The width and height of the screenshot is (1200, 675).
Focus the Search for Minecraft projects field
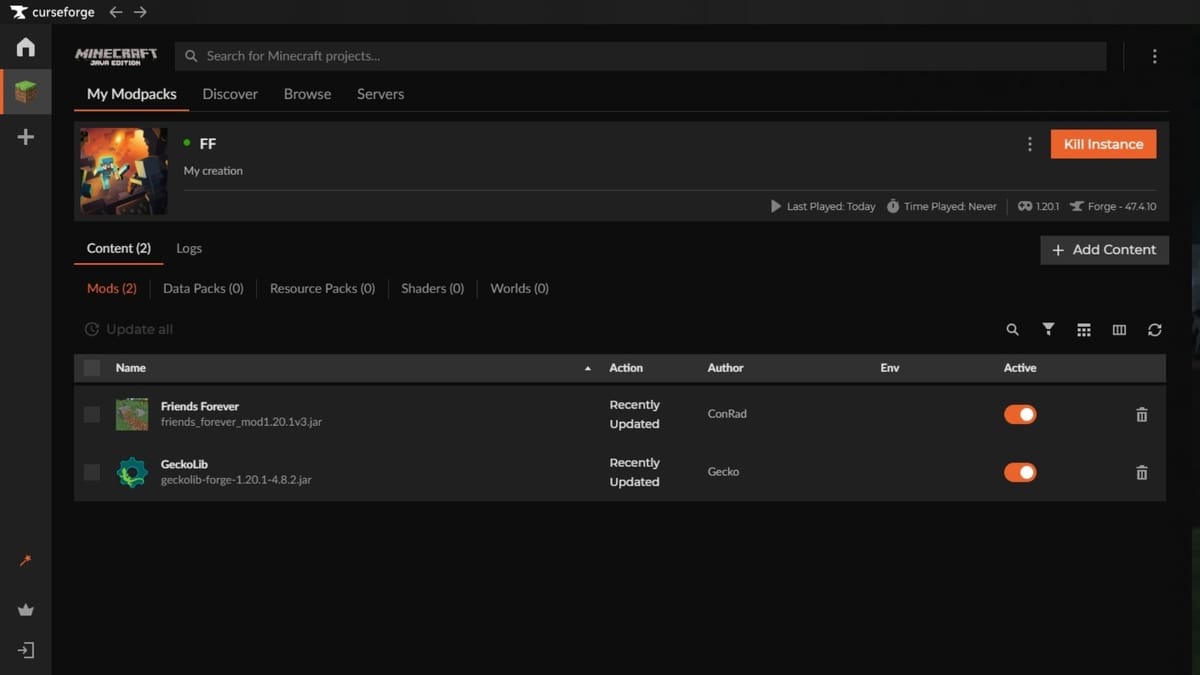pyautogui.click(x=641, y=56)
